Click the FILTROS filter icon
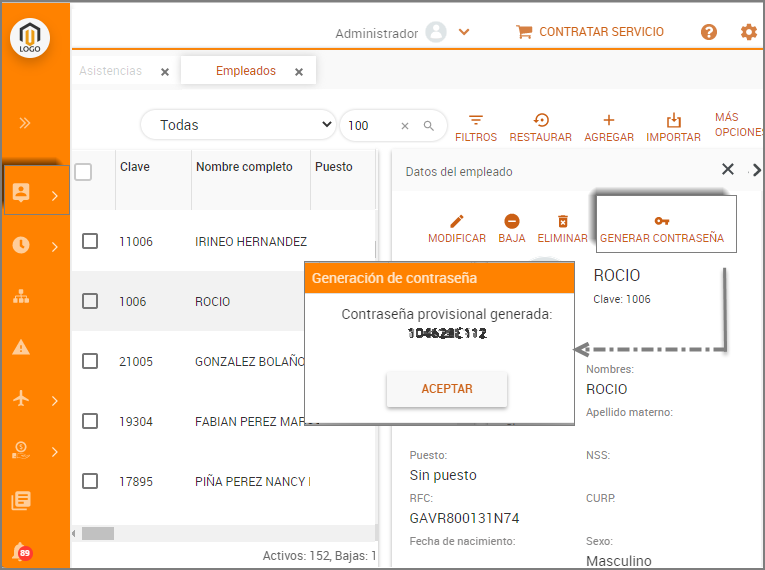 coord(476,120)
